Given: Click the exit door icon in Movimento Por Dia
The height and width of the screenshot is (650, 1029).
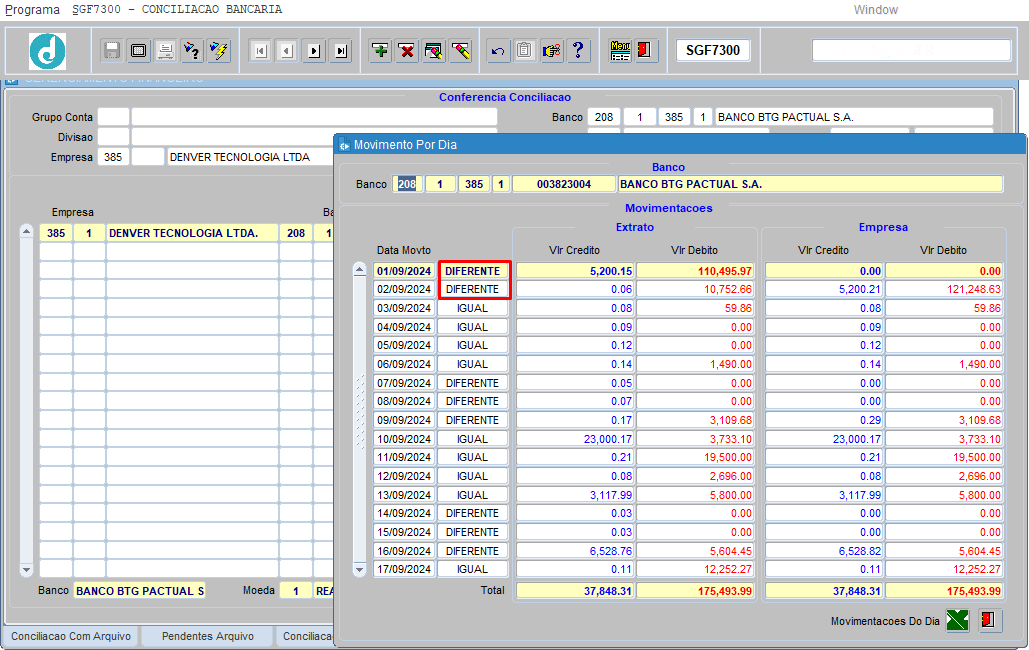Looking at the screenshot, I should [989, 620].
